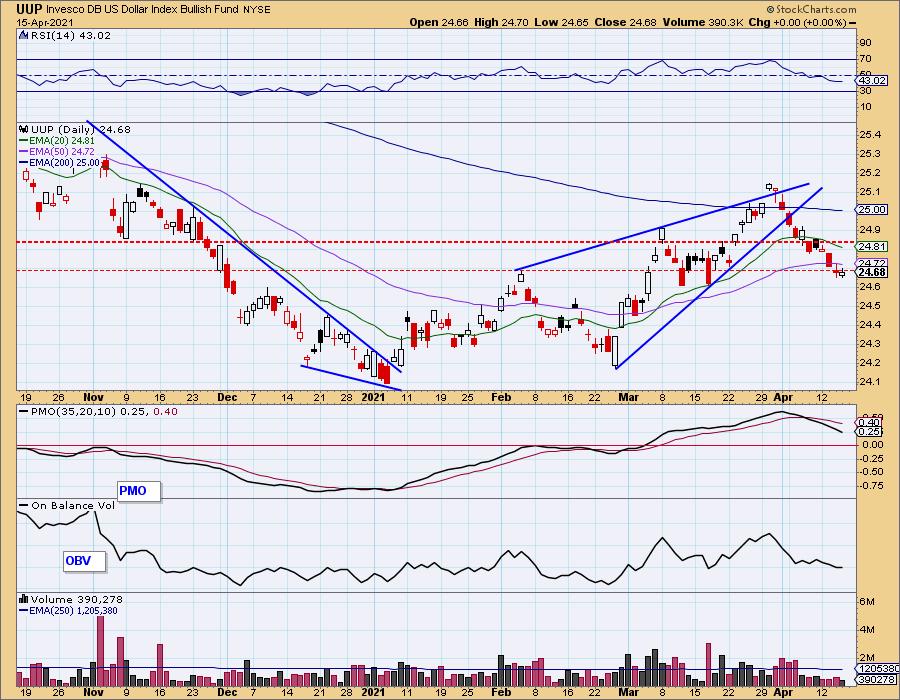The image size is (900, 700).
Task: Click the 25.00 price tag on the right axis
Action: point(872,210)
